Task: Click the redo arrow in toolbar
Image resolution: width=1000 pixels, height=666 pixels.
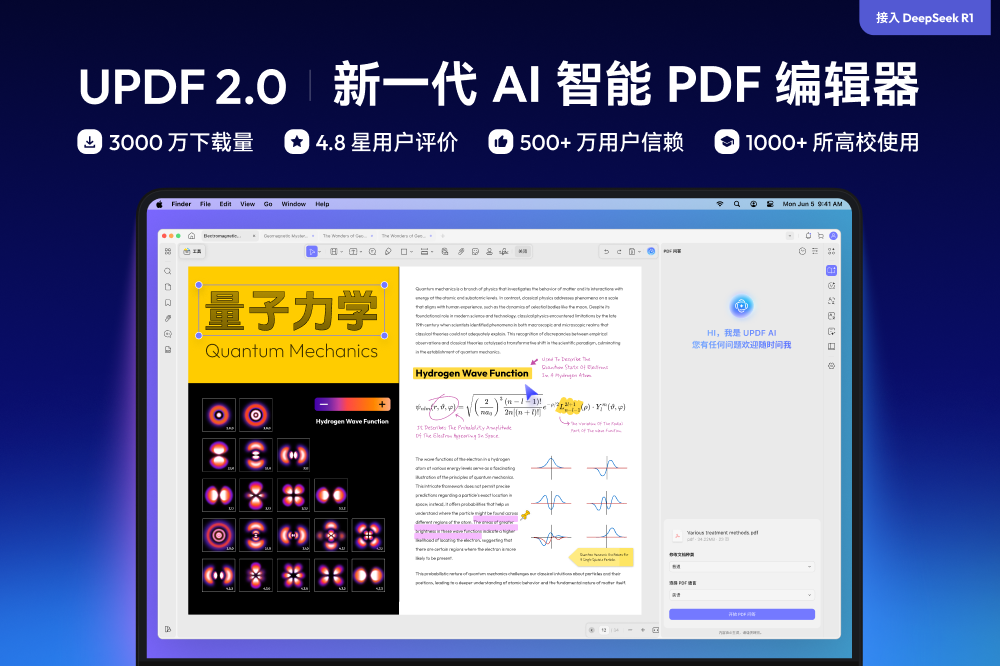Action: coord(619,251)
